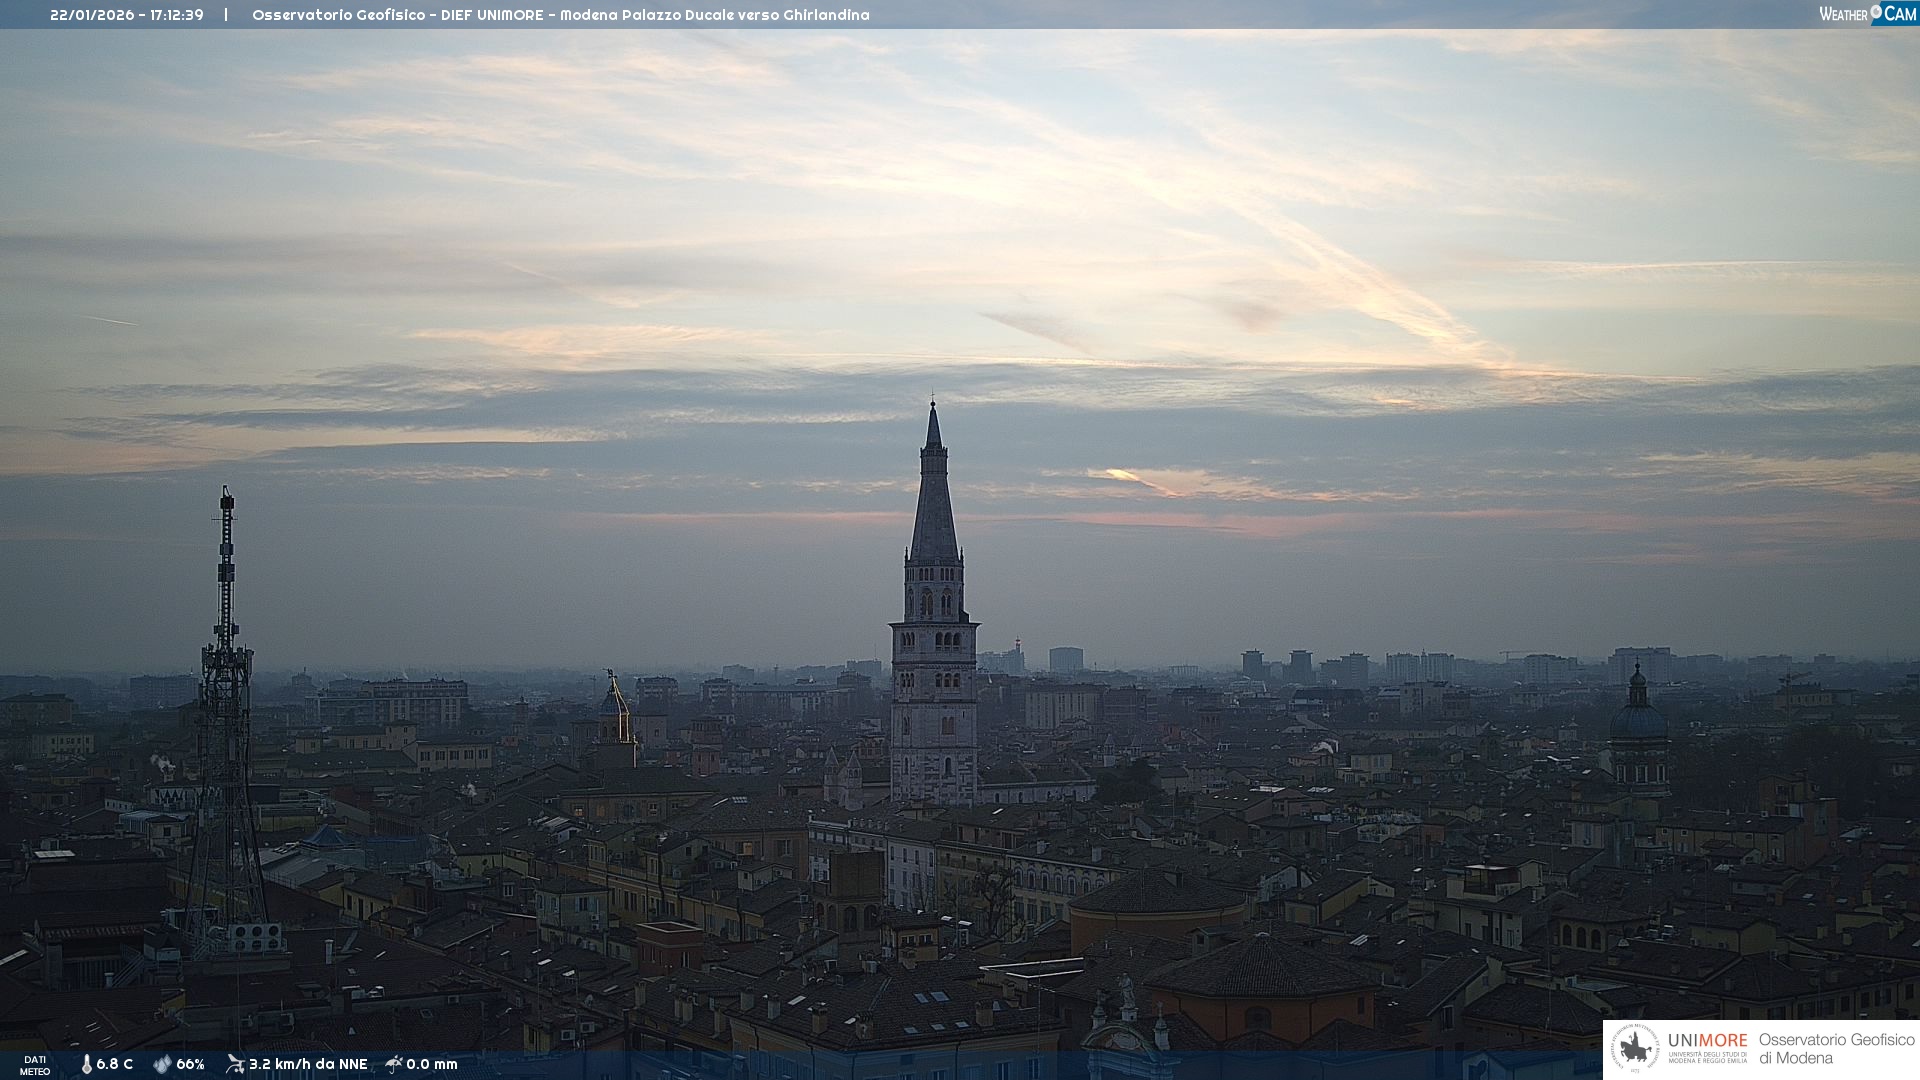Screen dimensions: 1920x1080
Task: Click the UNIMORE wordmark text
Action: 1707,1040
